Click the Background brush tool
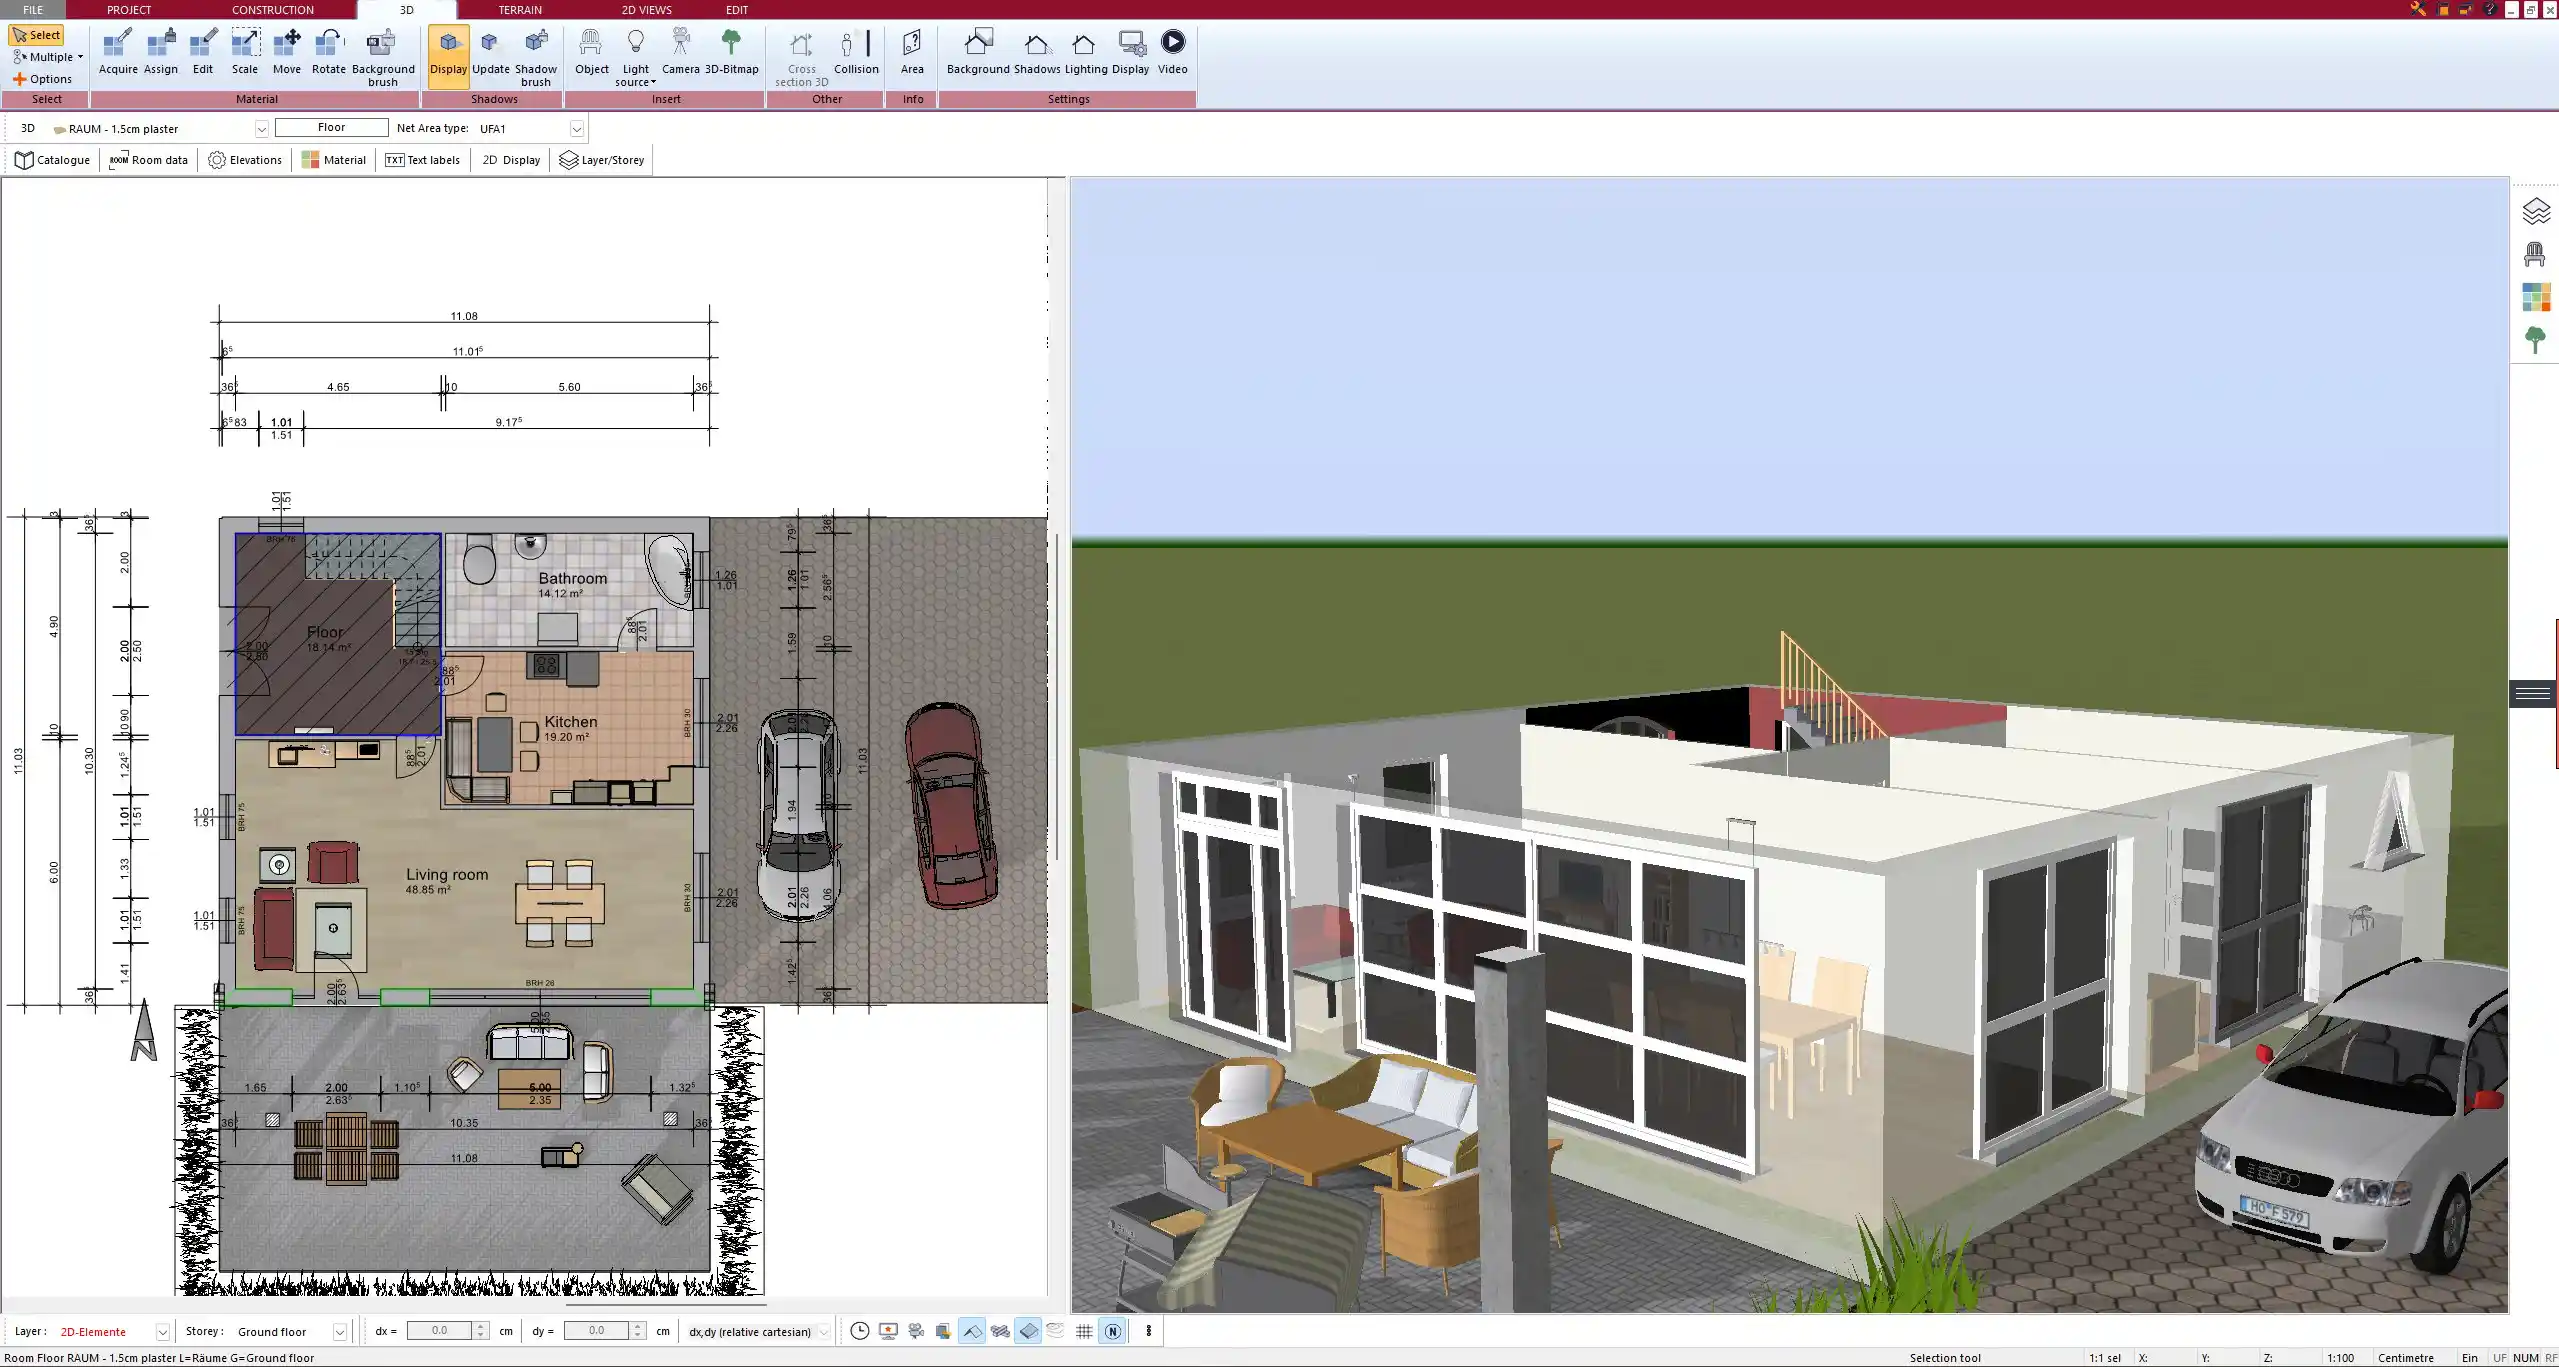Viewport: 2559px width, 1367px height. pos(382,56)
